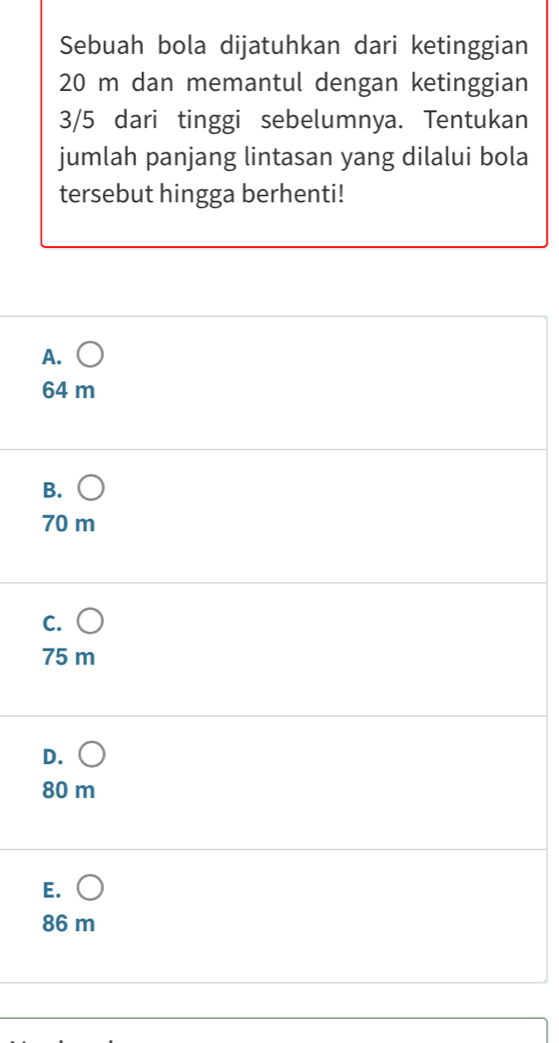The height and width of the screenshot is (1043, 559).
Task: Click the "86 m" answer text
Action: click(69, 923)
